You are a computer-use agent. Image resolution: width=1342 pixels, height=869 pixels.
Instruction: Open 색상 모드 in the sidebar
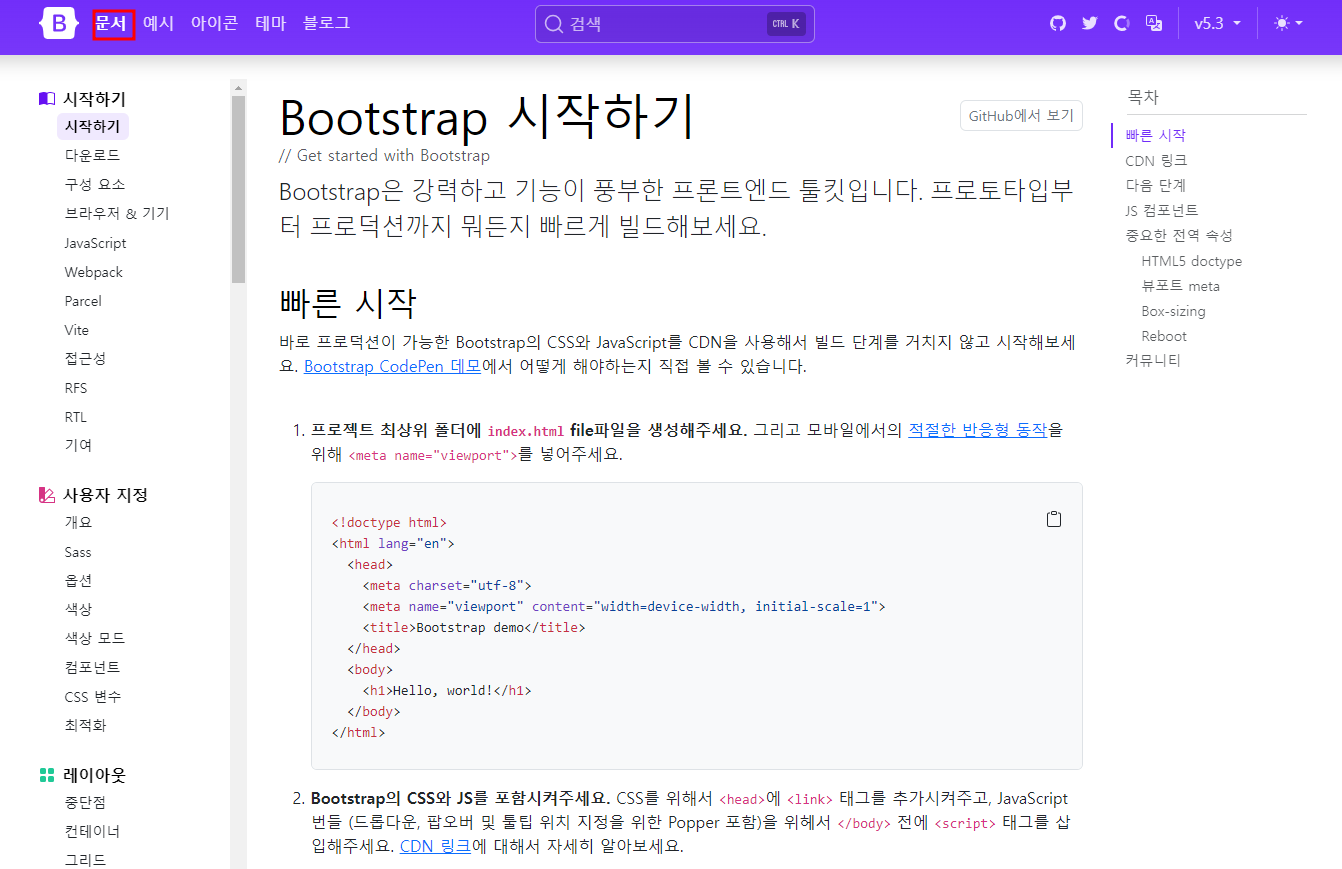point(95,639)
